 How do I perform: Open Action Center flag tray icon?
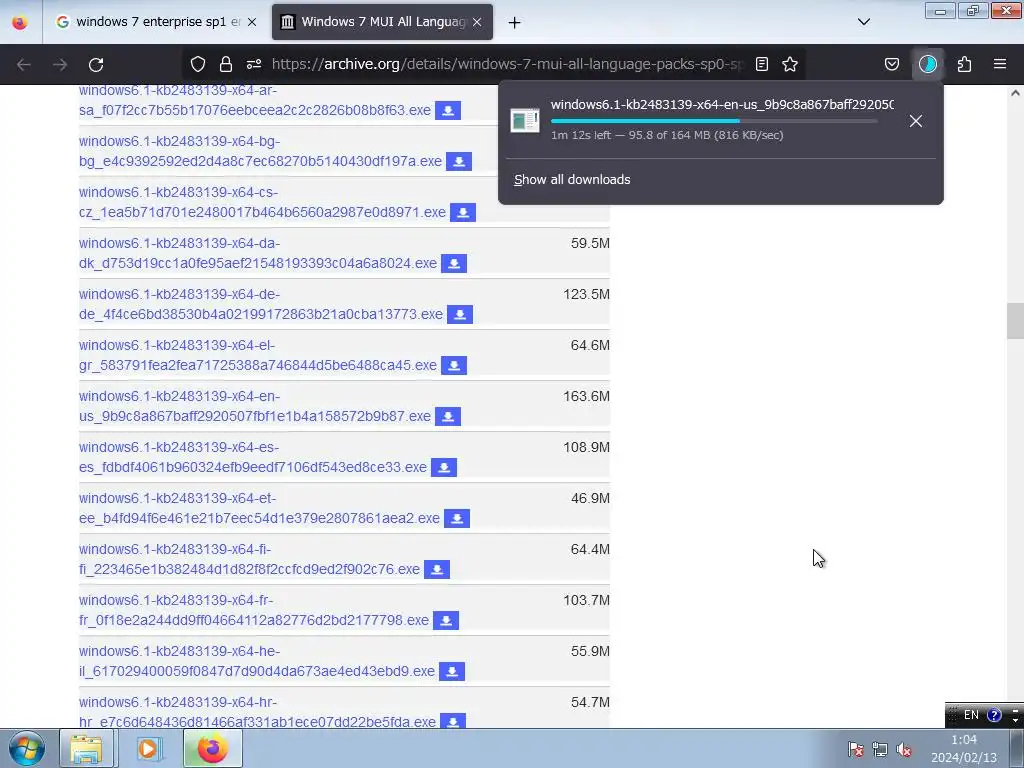click(x=855, y=750)
